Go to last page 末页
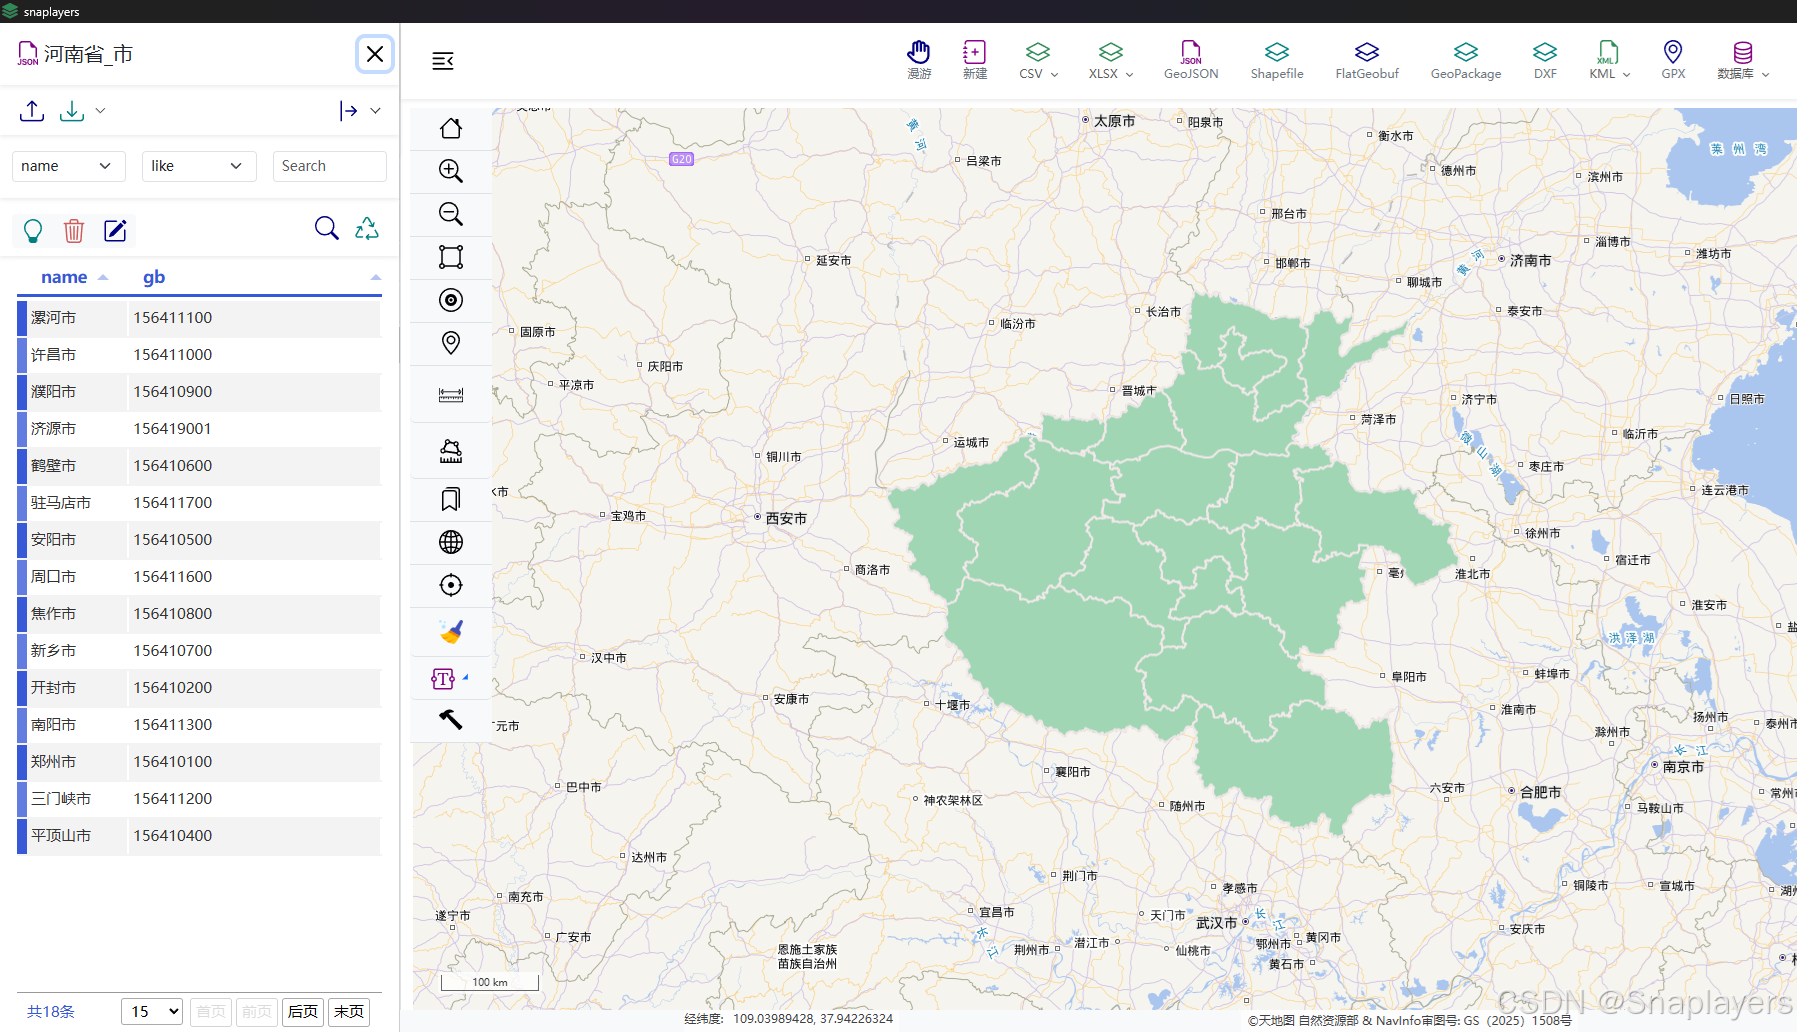The width and height of the screenshot is (1797, 1032). 349,1012
